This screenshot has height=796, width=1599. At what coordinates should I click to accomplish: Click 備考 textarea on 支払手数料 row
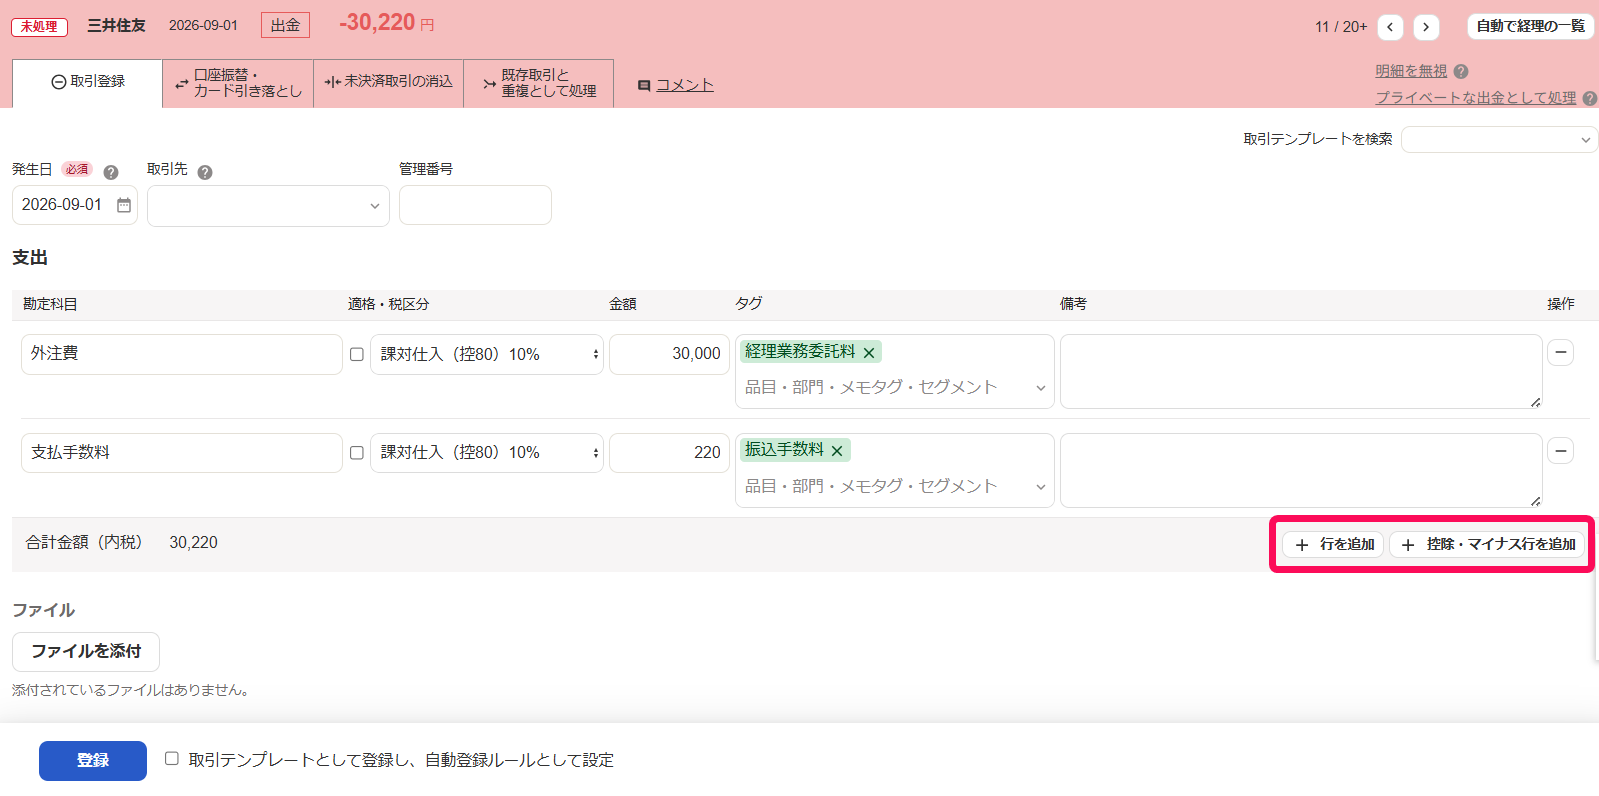click(x=1301, y=470)
